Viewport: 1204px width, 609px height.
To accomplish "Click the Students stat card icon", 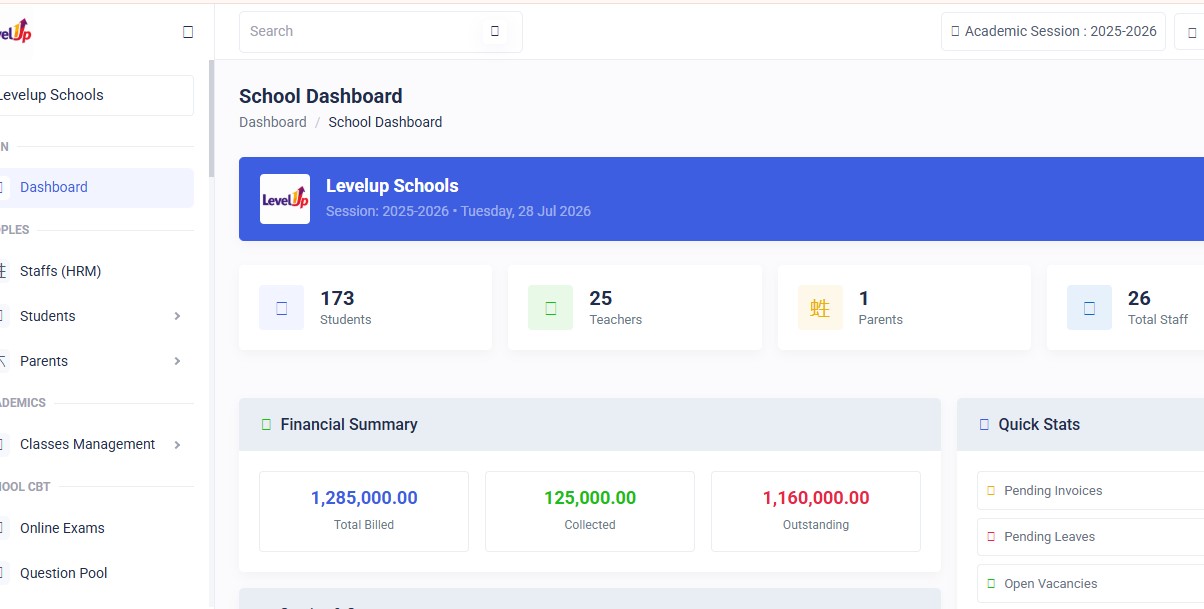I will pyautogui.click(x=281, y=308).
